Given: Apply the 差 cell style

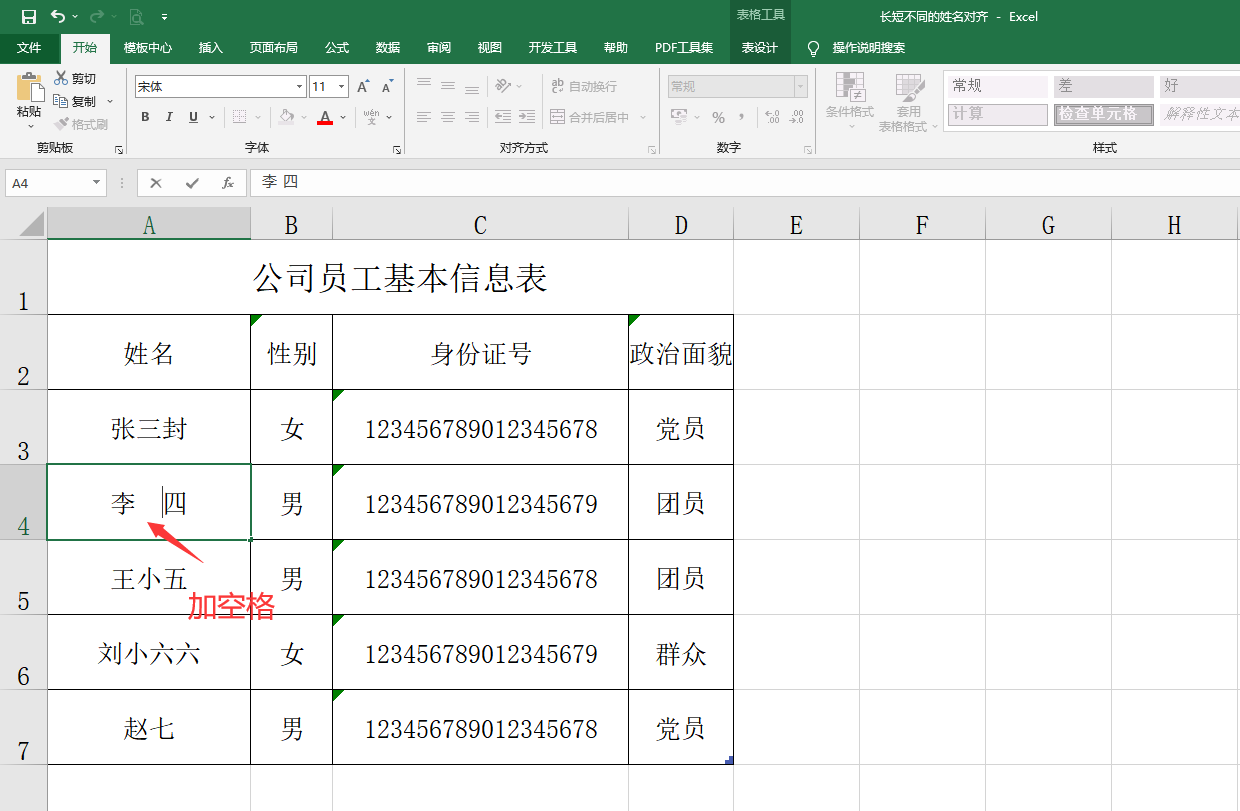Looking at the screenshot, I should (x=1103, y=86).
